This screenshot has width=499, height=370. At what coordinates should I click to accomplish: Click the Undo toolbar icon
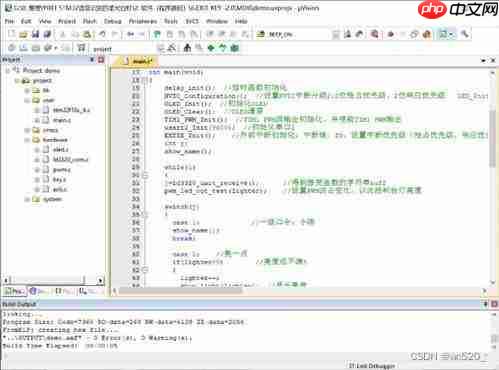[x=102, y=34]
